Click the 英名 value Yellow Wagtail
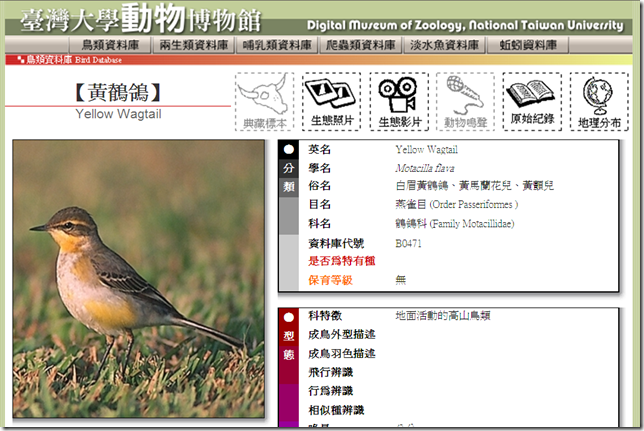 coord(426,150)
